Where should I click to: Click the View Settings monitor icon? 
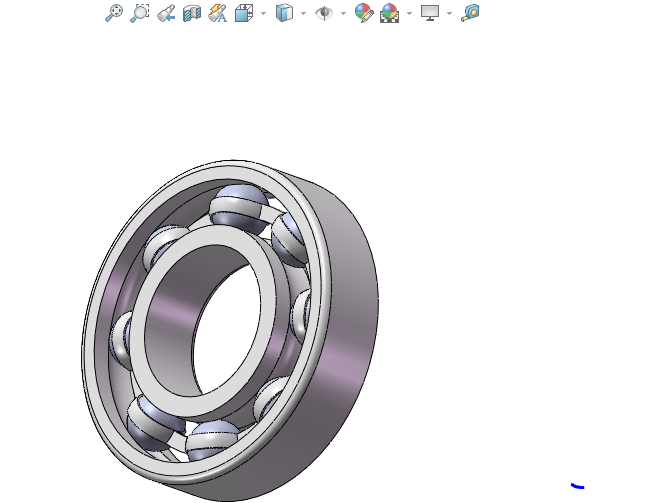coord(430,13)
